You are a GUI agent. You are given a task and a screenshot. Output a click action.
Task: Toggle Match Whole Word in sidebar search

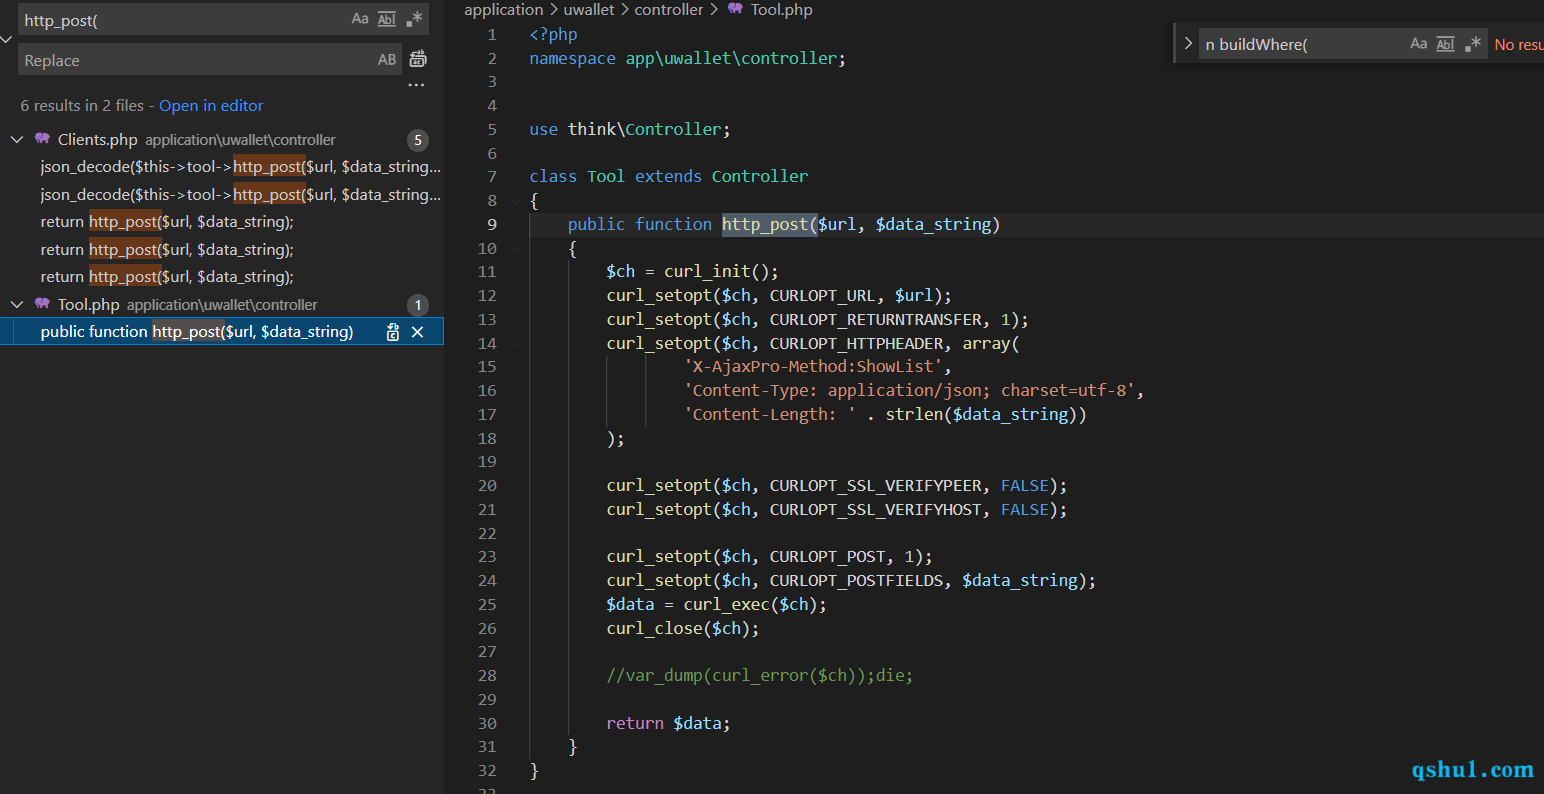387,19
